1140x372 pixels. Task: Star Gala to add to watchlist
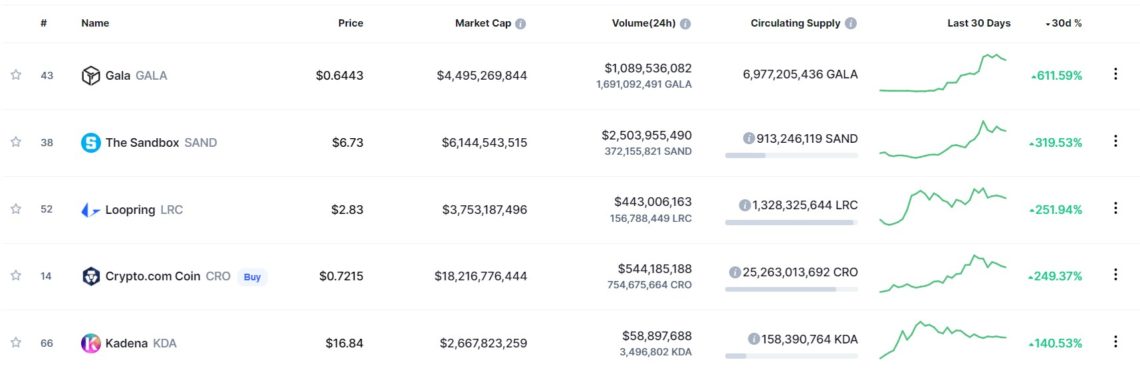[15, 75]
